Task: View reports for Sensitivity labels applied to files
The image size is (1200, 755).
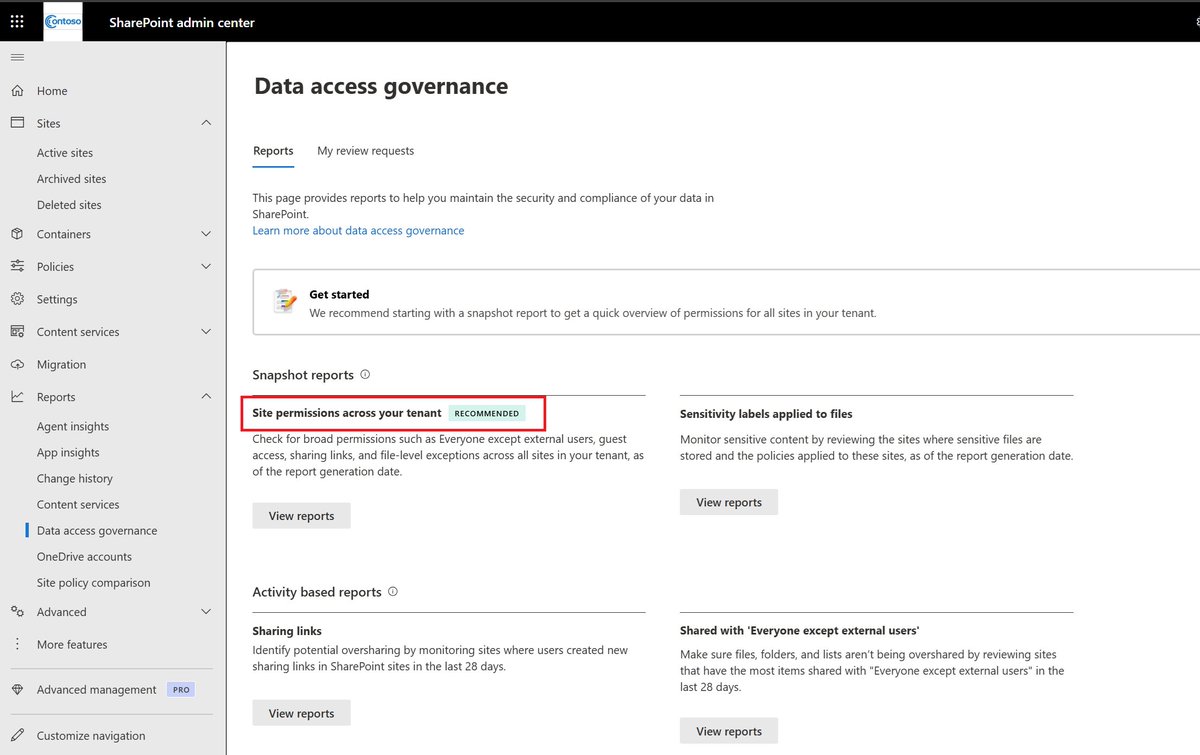Action: pos(729,502)
